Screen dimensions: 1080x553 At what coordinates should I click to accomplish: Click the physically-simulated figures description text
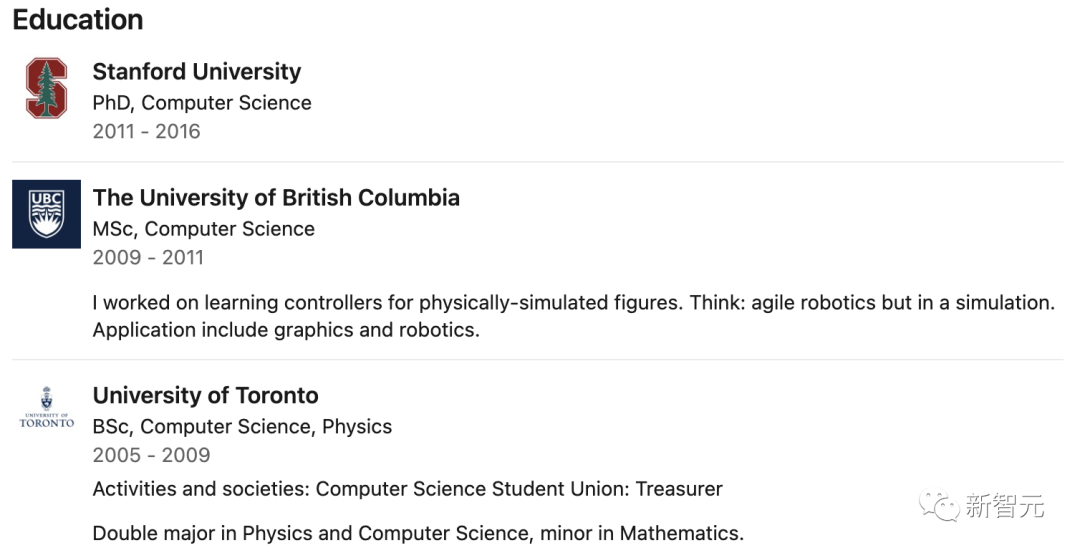coord(573,302)
